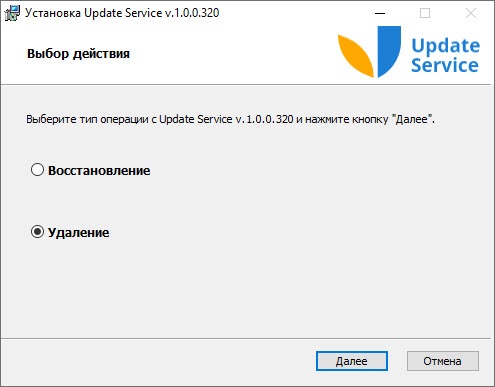Click the orange leaf of the logo
This screenshot has height=387, width=495.
[x=355, y=56]
